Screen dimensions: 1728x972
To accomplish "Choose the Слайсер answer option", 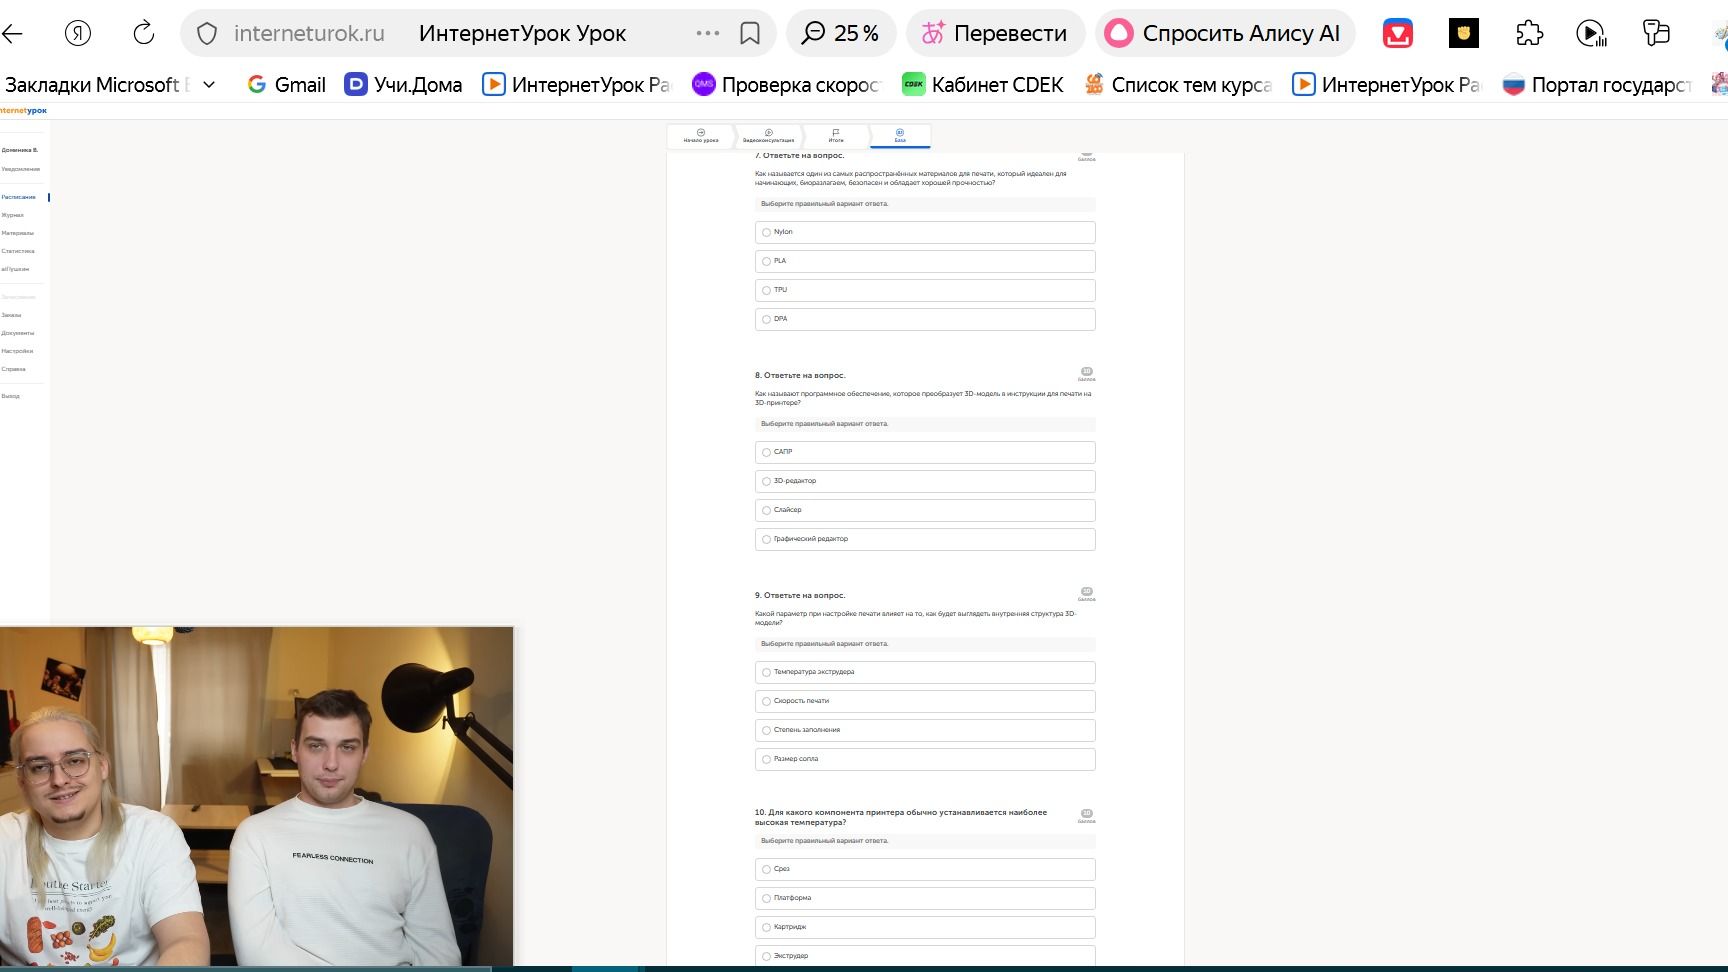I will (x=925, y=510).
